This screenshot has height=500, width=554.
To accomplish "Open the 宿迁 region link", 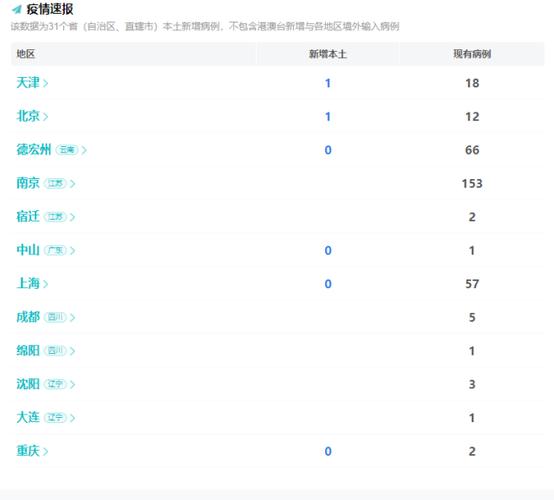I will [28, 217].
